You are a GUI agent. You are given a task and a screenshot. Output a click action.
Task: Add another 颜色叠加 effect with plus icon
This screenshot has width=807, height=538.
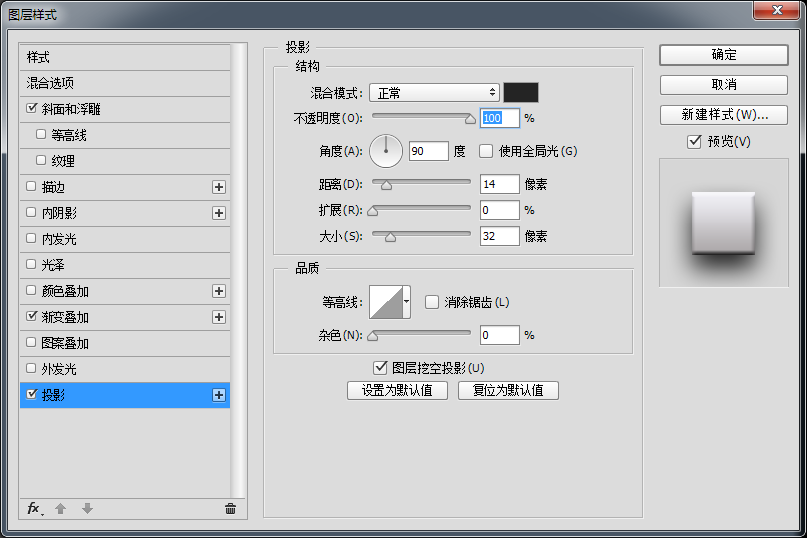pyautogui.click(x=219, y=291)
